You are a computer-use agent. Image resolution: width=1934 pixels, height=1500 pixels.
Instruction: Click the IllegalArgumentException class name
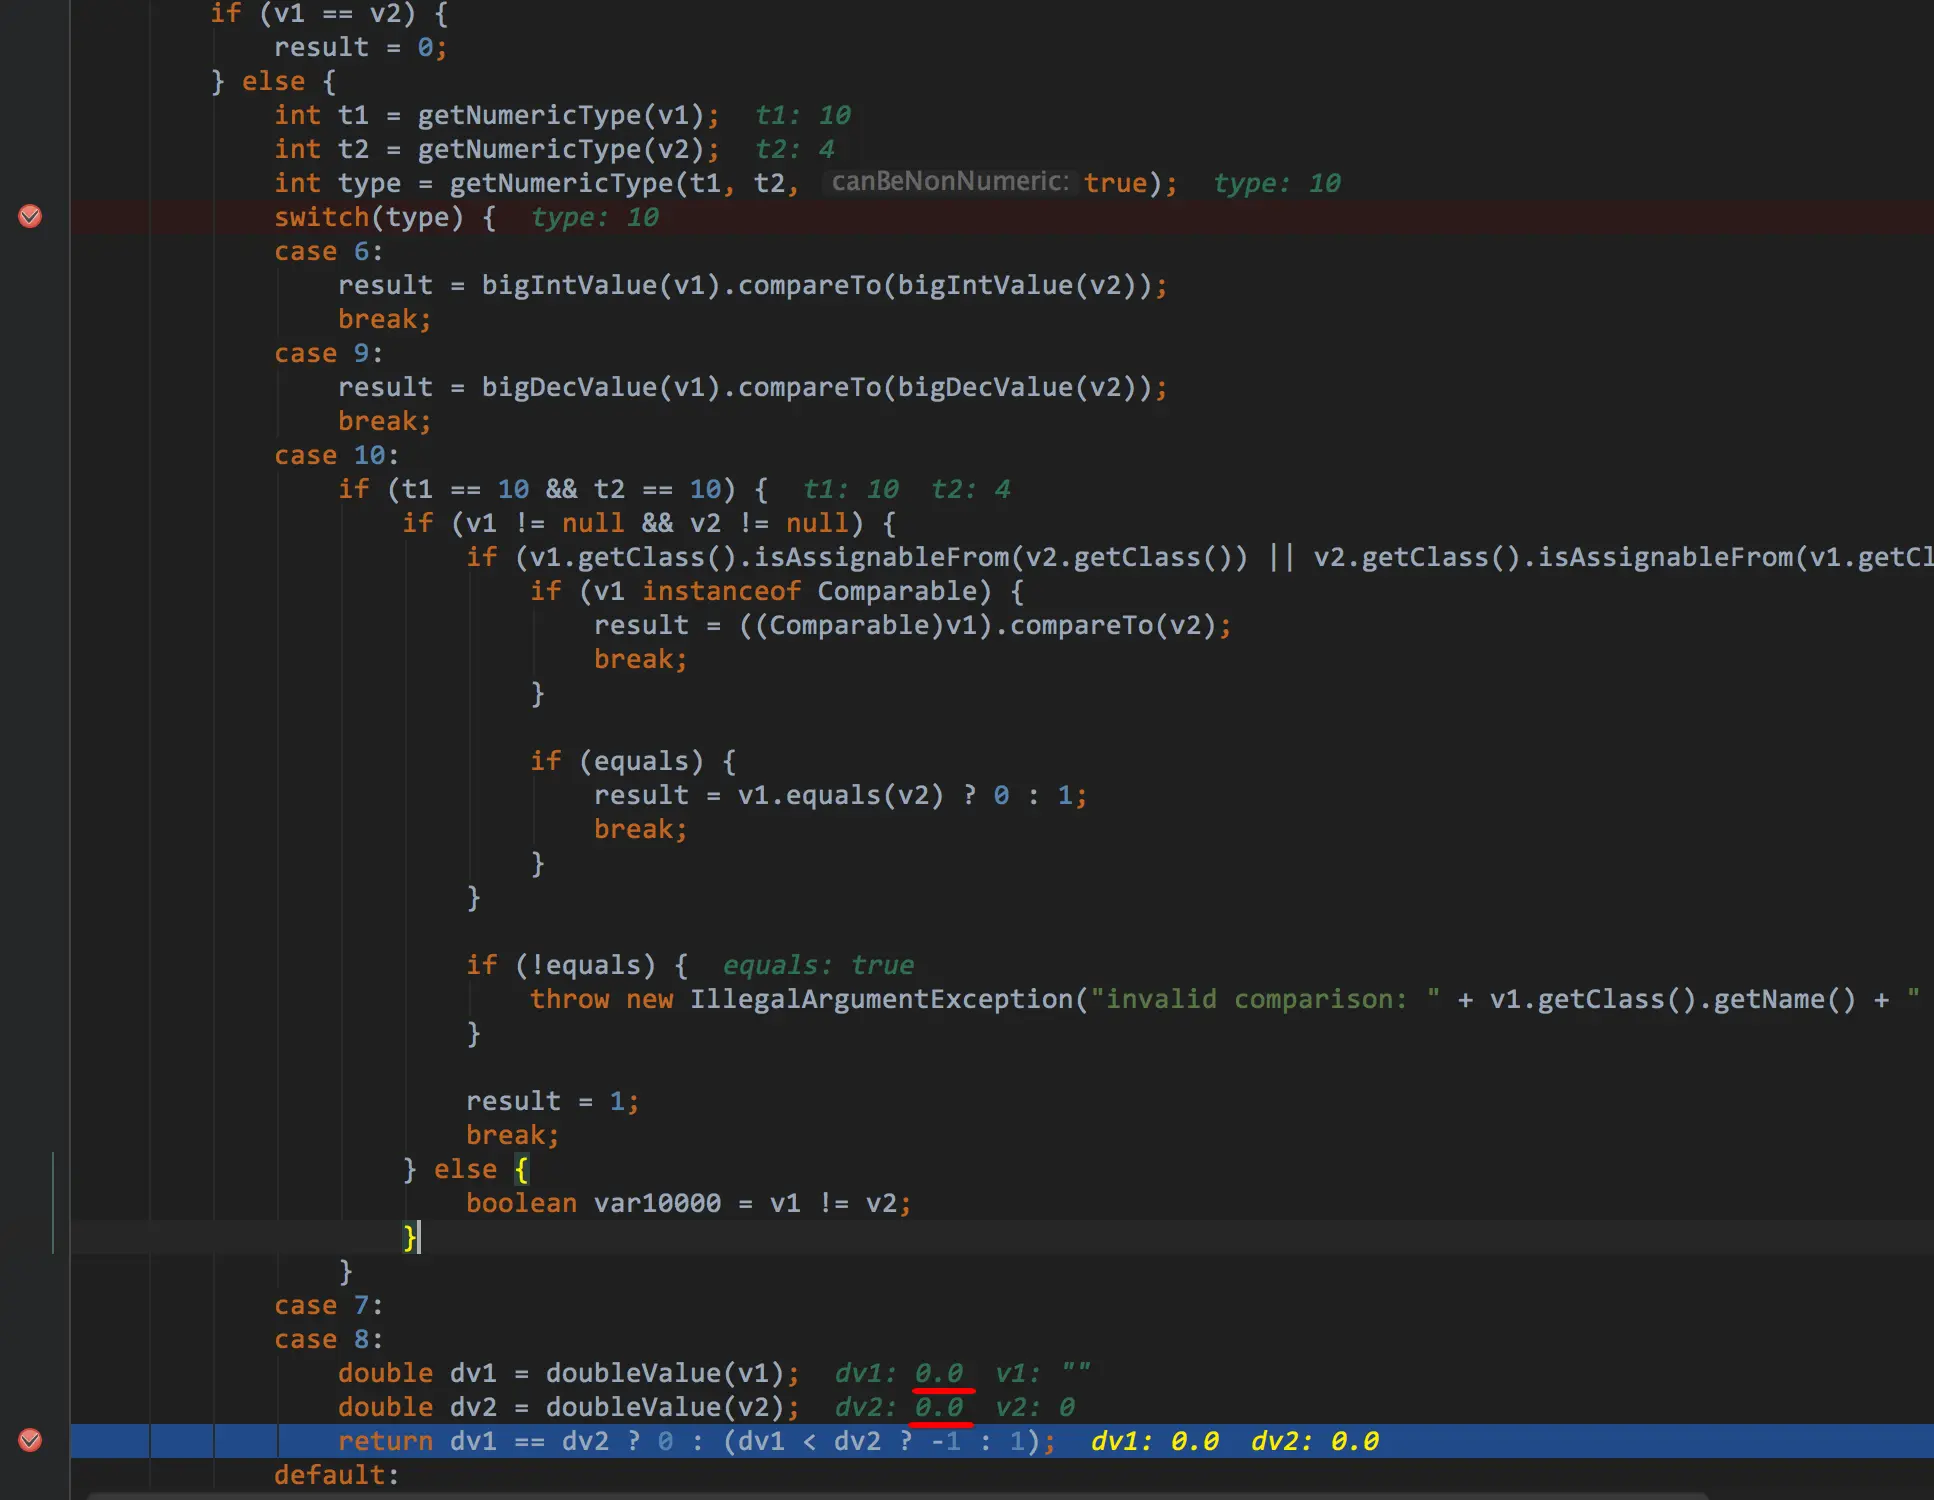(x=880, y=999)
